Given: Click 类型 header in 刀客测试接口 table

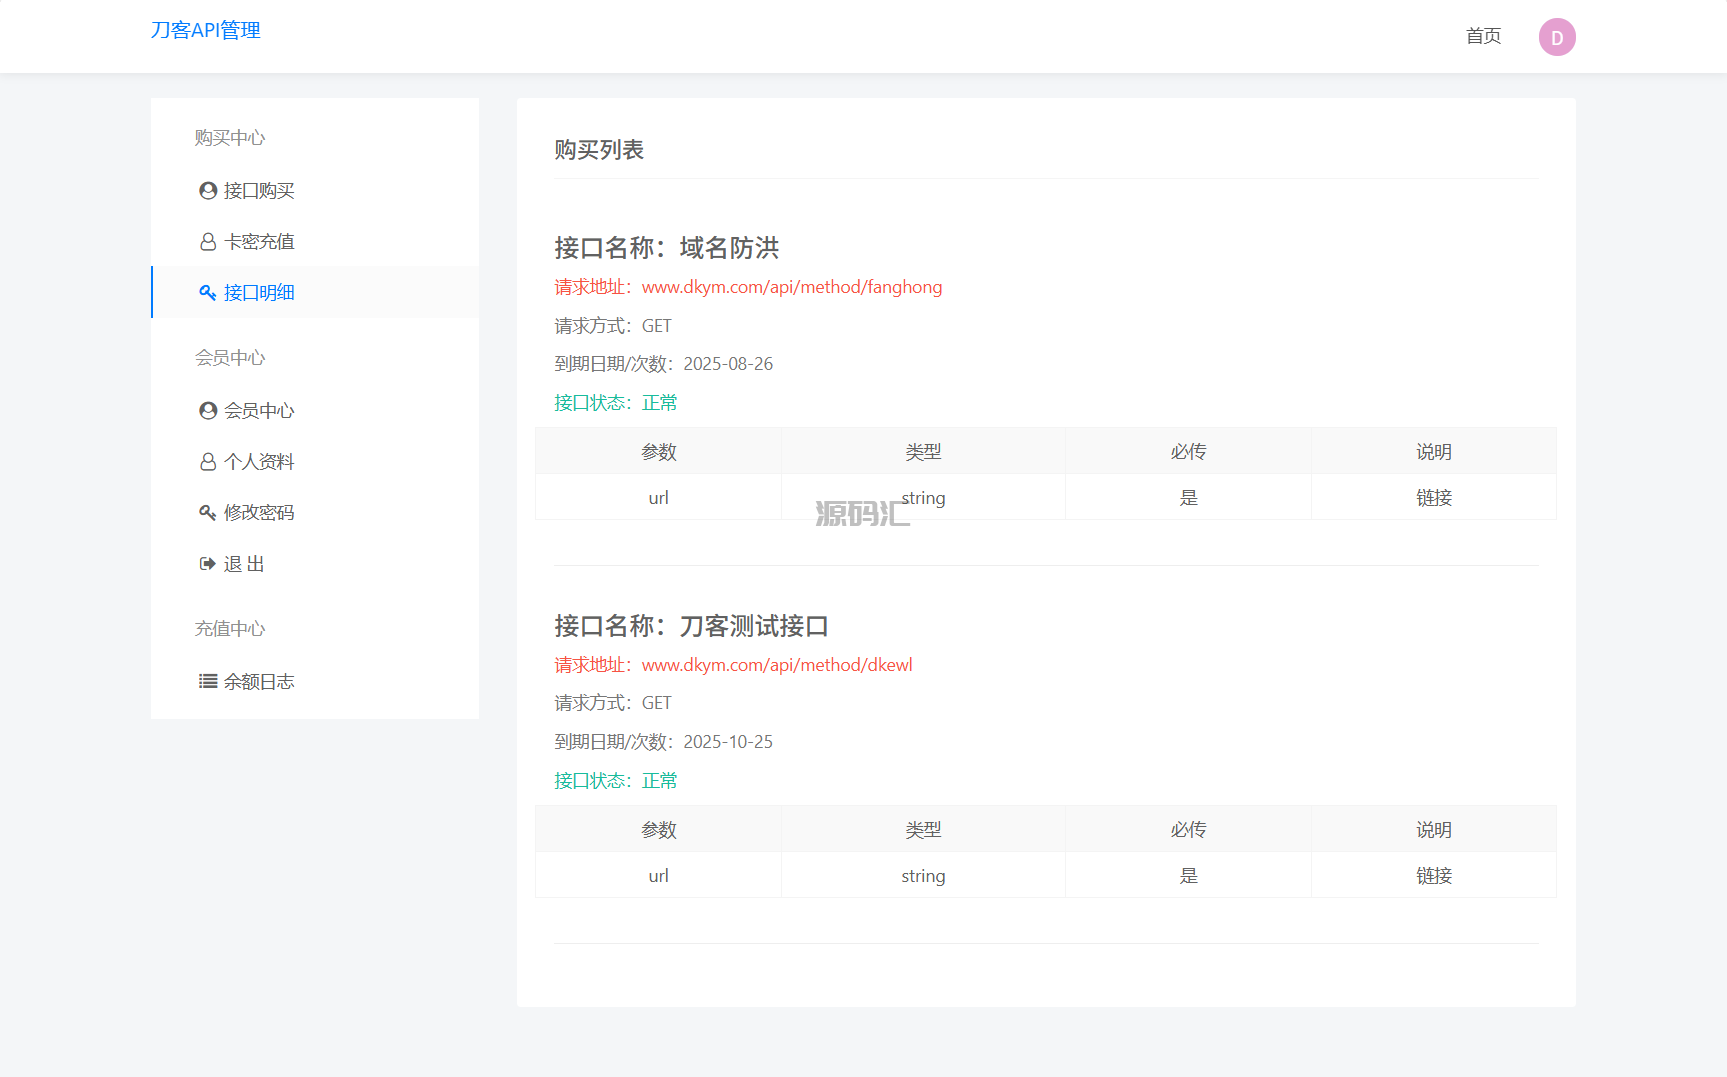Looking at the screenshot, I should pos(923,830).
